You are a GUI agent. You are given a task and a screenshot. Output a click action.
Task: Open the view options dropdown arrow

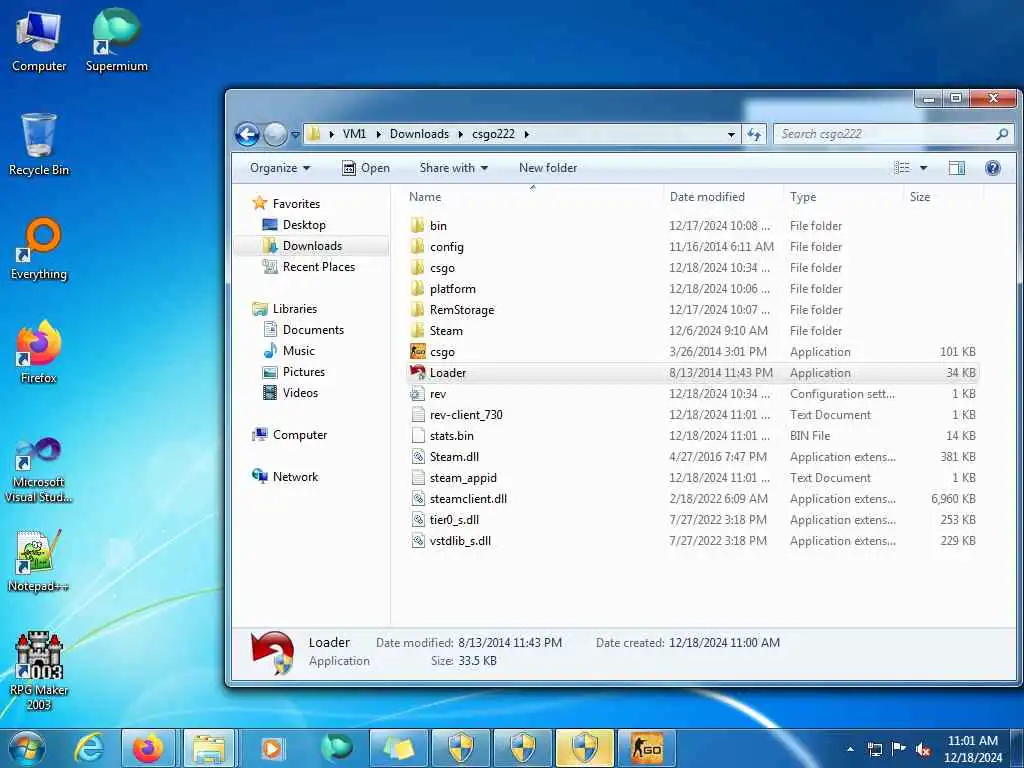click(x=923, y=168)
